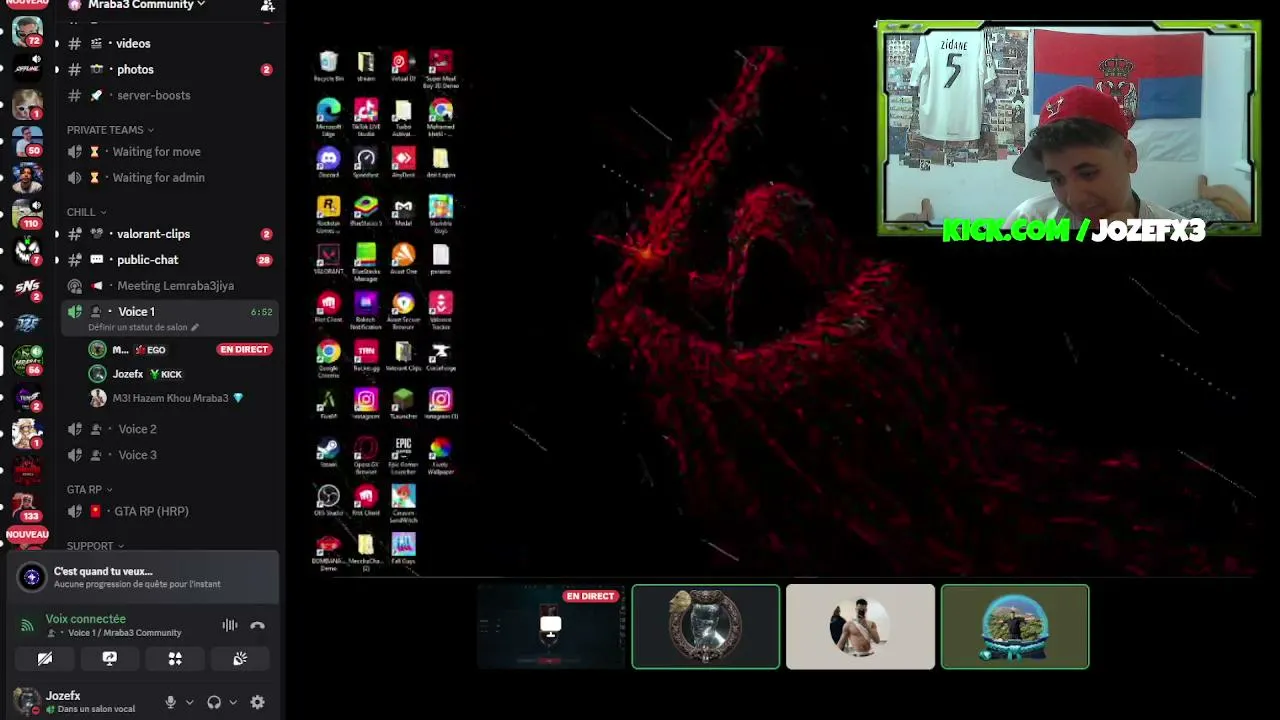Open the C'est quand tu veux quest banner
Screen dimensions: 1280x720
(x=142, y=577)
